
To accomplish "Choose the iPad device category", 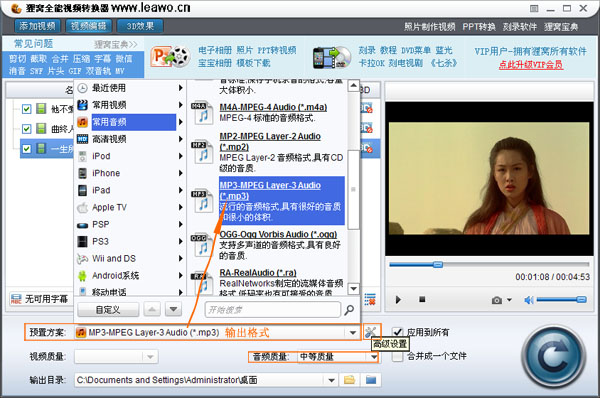I will [130, 190].
